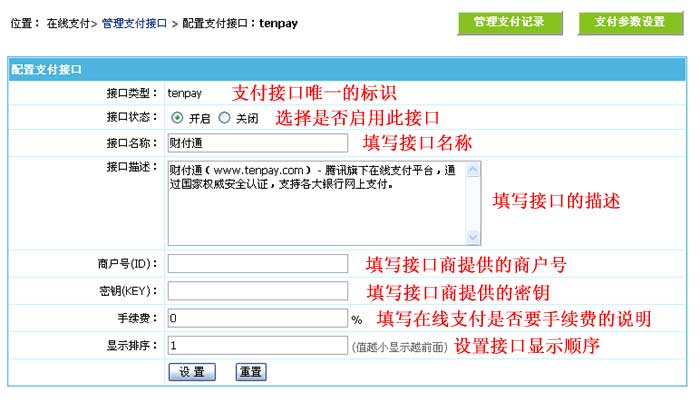This screenshot has width=700, height=402.
Task: Click the description box scrollbar track
Action: pos(474,203)
